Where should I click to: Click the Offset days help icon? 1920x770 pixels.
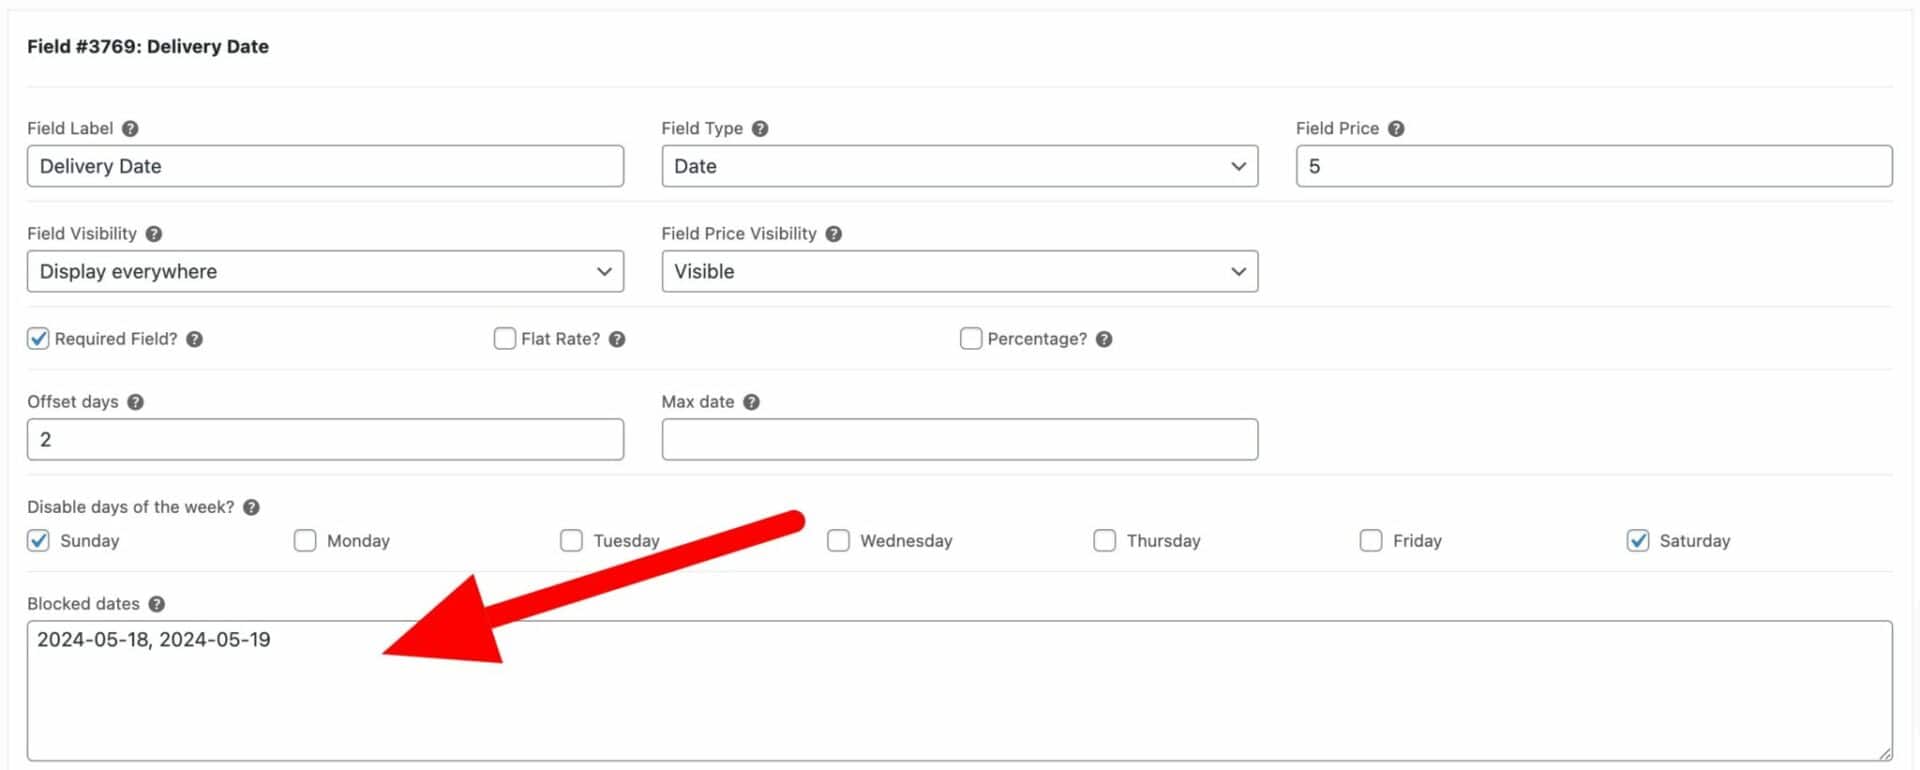click(x=135, y=402)
